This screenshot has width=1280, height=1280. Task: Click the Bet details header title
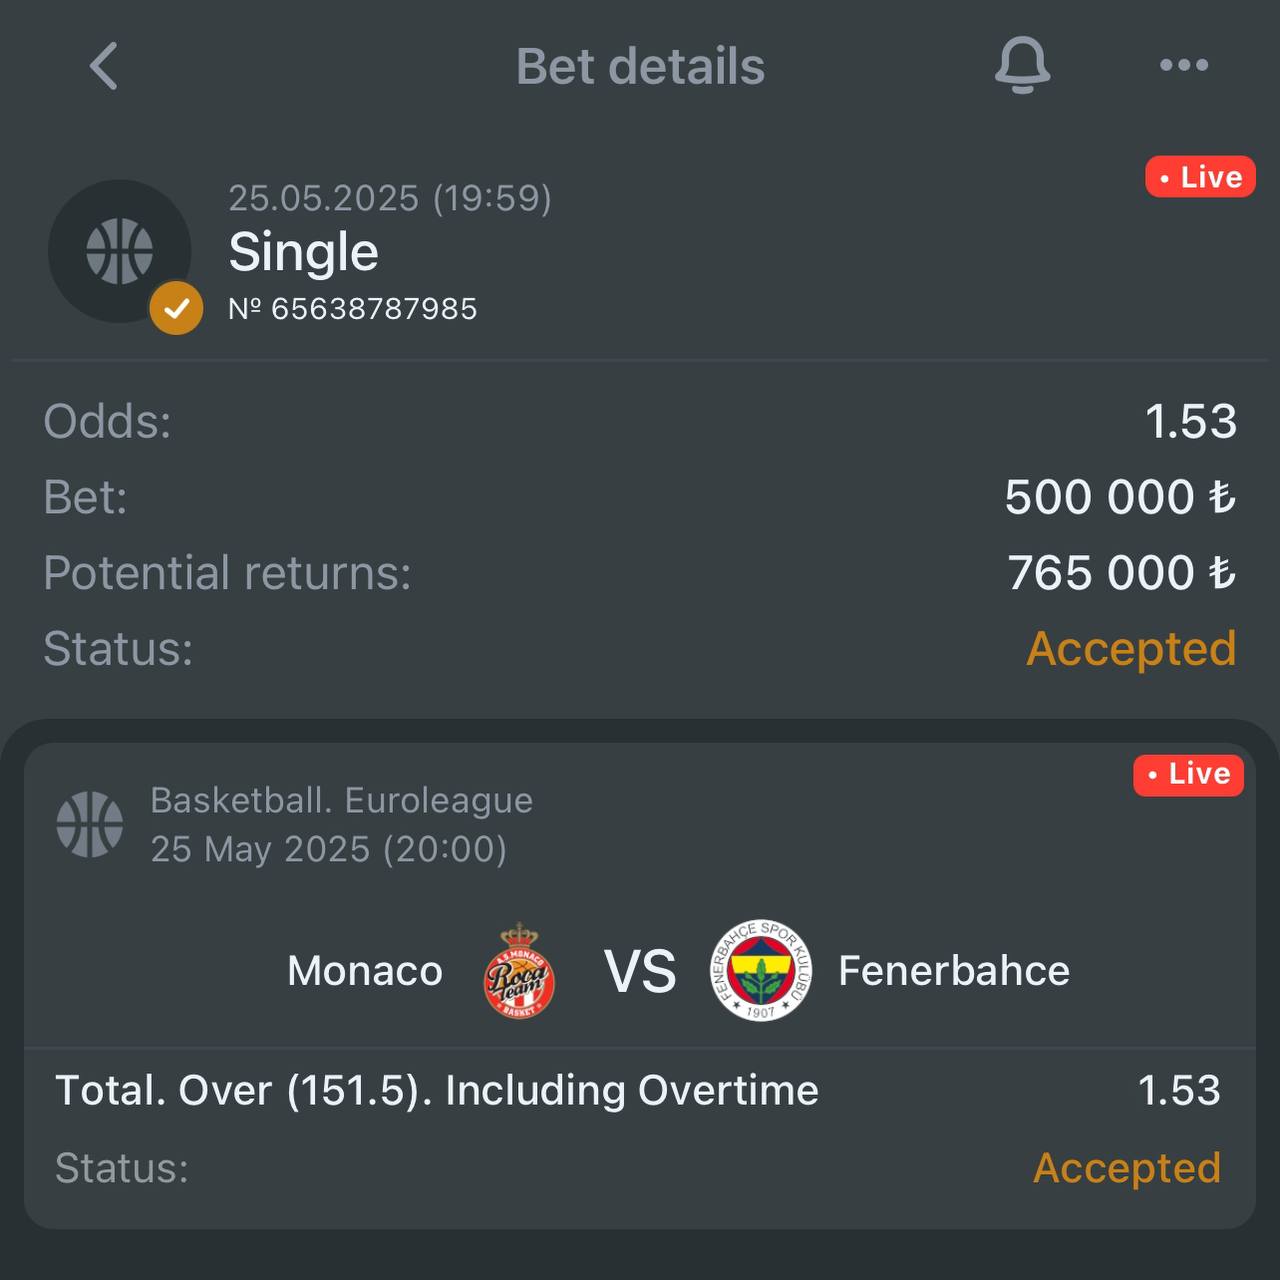640,66
